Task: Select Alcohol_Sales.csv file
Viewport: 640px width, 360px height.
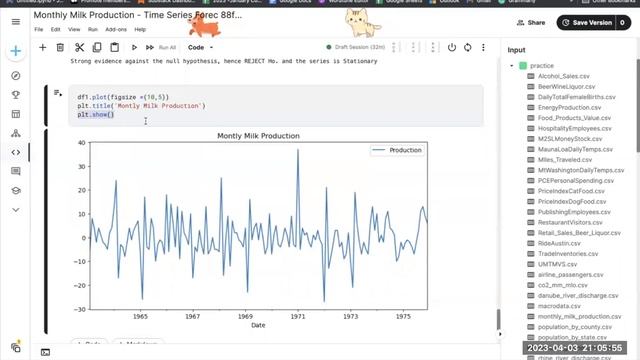Action: click(x=563, y=76)
